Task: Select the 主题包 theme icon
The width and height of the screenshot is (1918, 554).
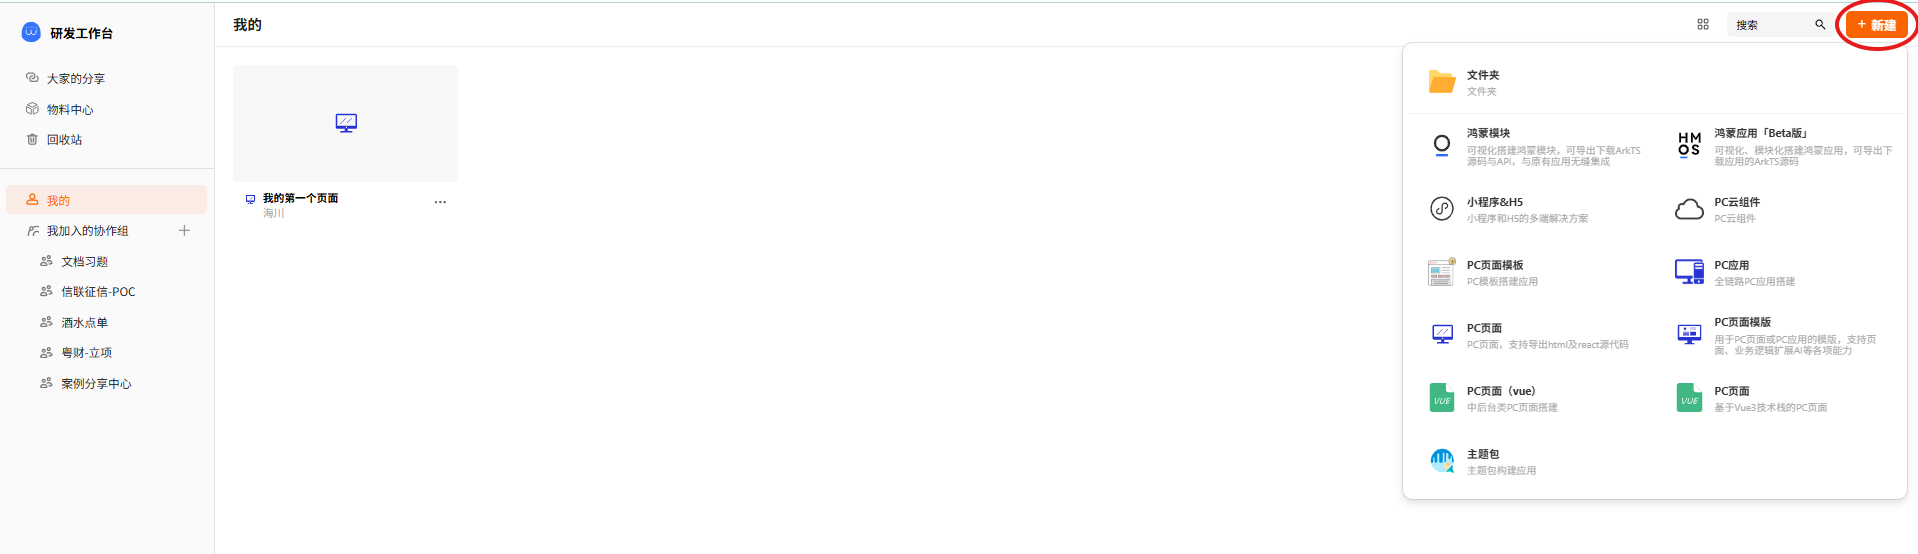Action: coord(1441,461)
